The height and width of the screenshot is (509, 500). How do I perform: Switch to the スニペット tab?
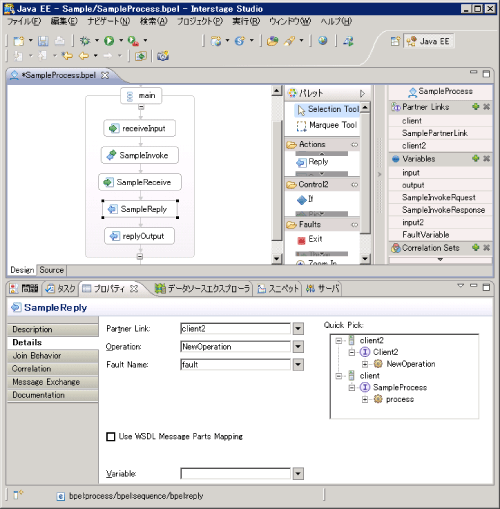point(278,289)
